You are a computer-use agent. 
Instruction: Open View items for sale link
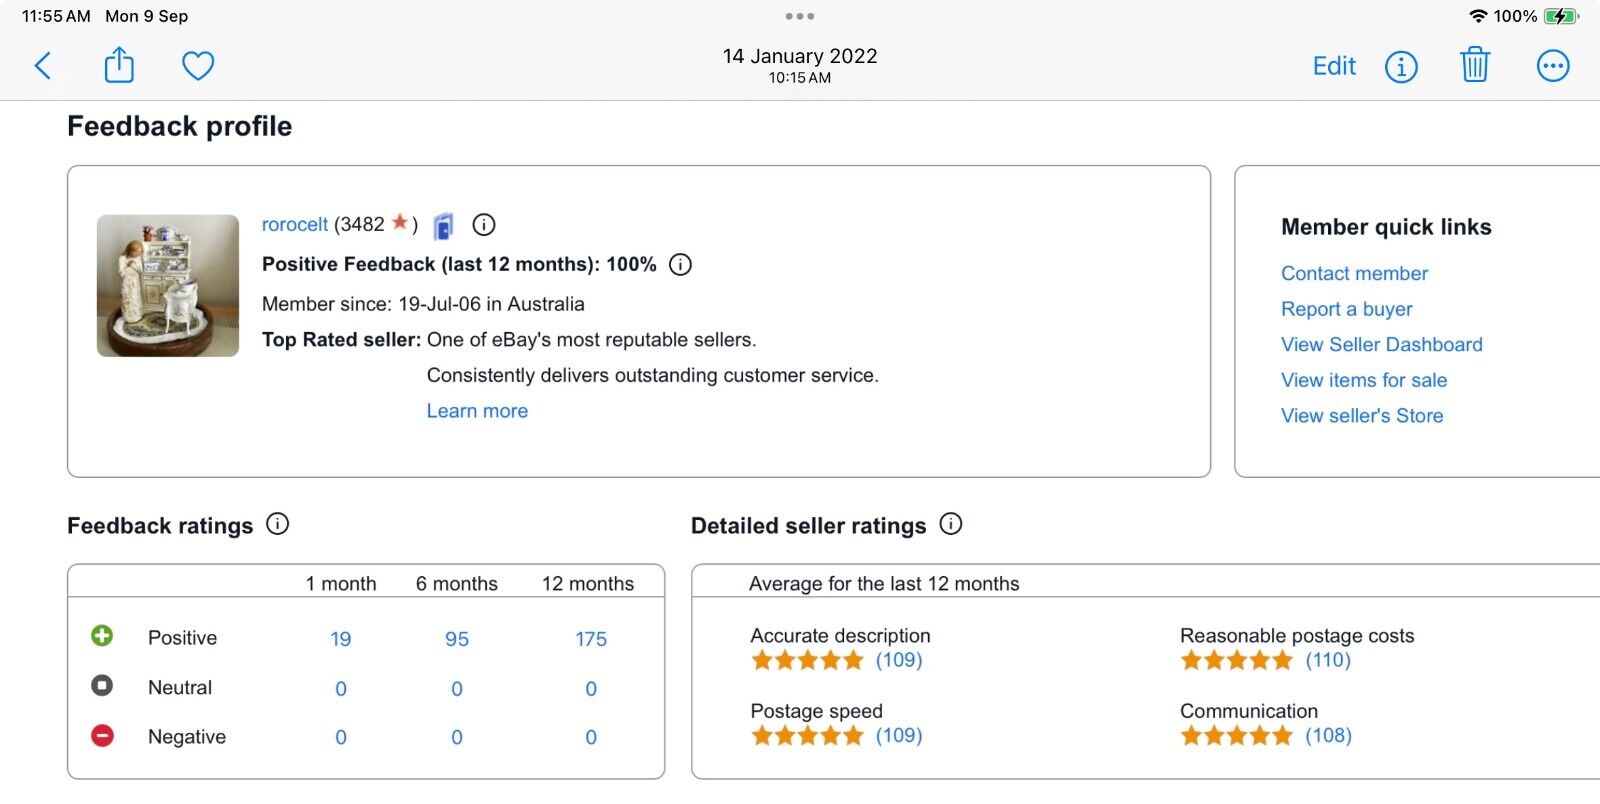coord(1364,381)
